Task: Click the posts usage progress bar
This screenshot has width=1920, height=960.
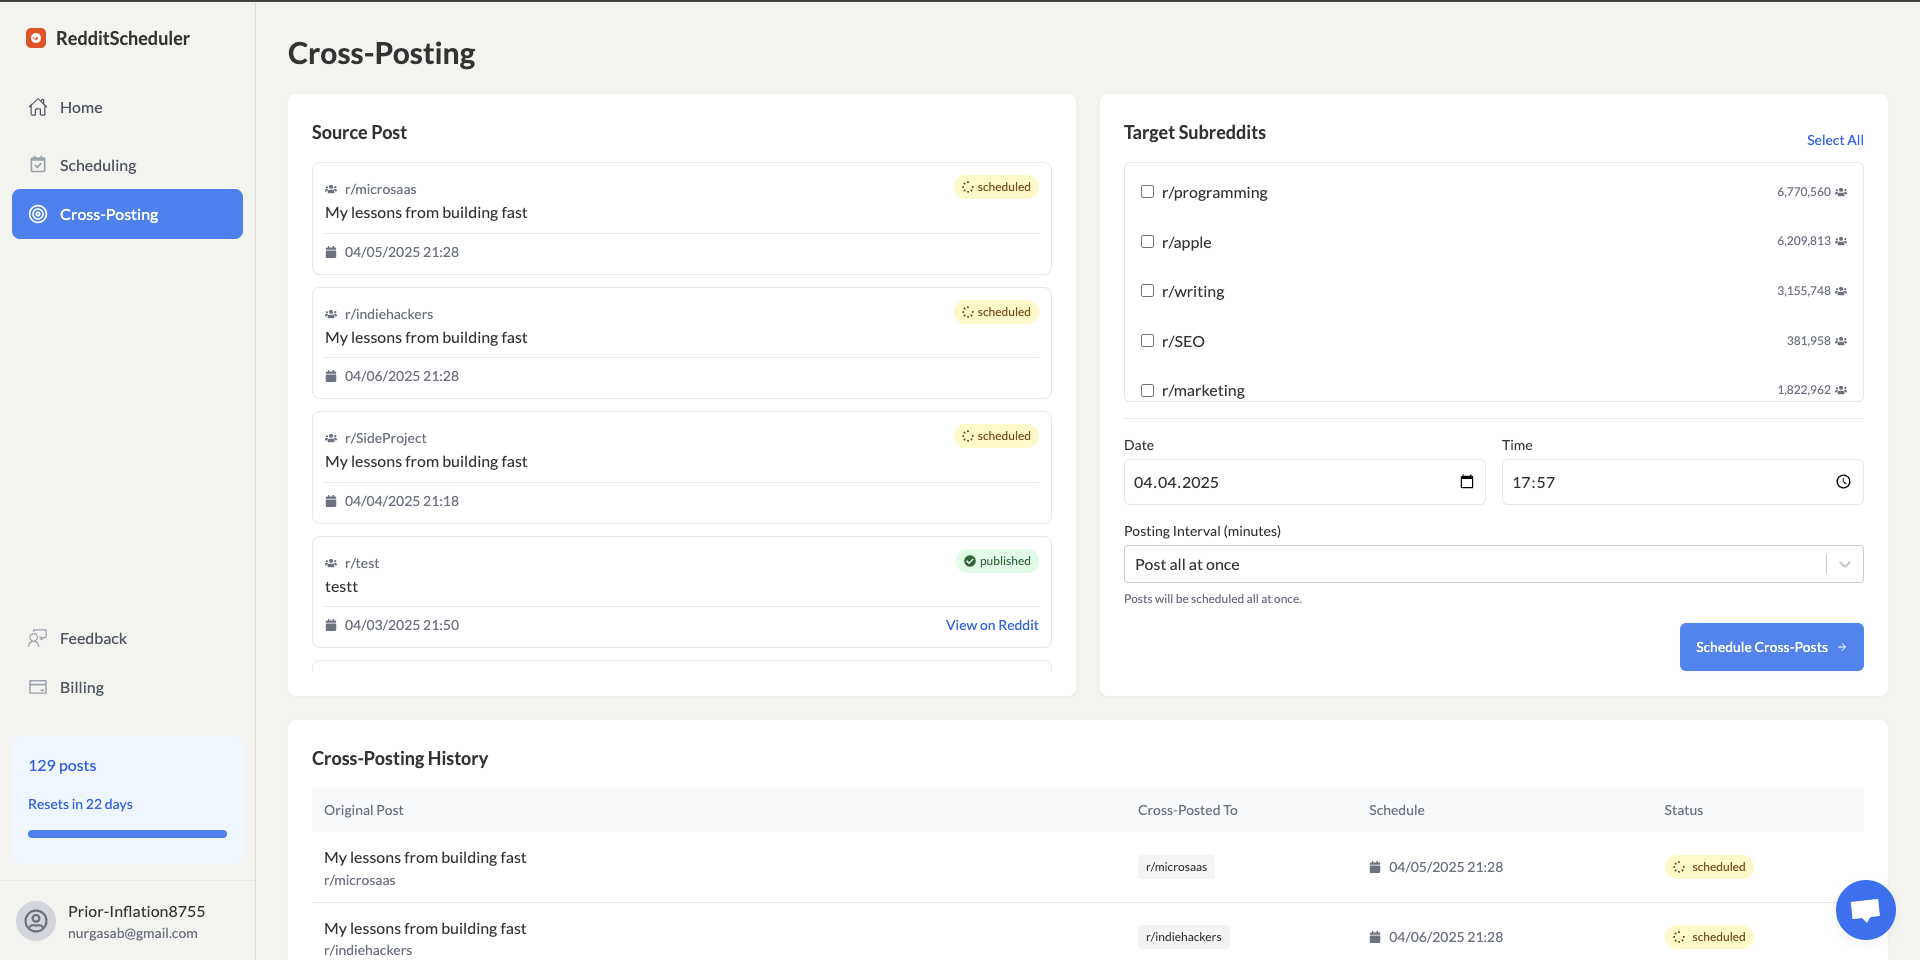Action: pos(127,834)
